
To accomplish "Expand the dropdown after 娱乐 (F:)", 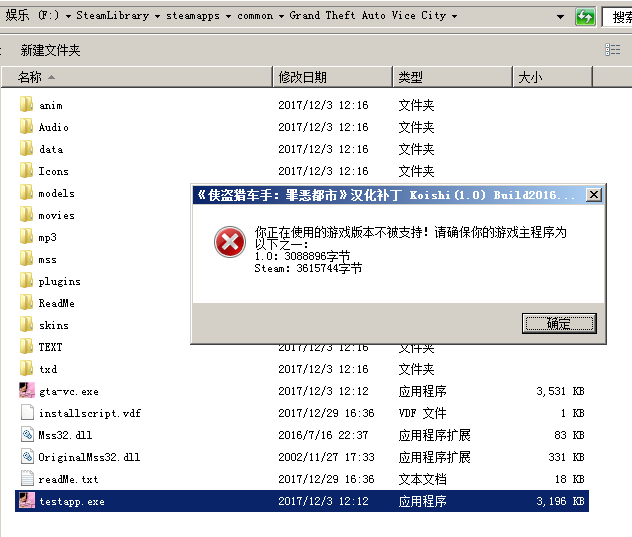I will point(68,16).
